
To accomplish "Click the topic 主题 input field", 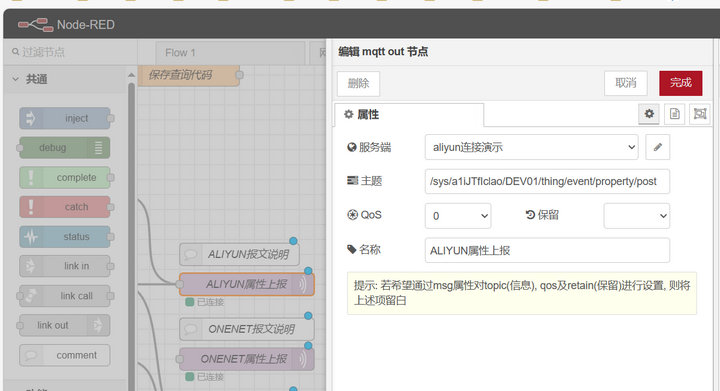I will 547,181.
